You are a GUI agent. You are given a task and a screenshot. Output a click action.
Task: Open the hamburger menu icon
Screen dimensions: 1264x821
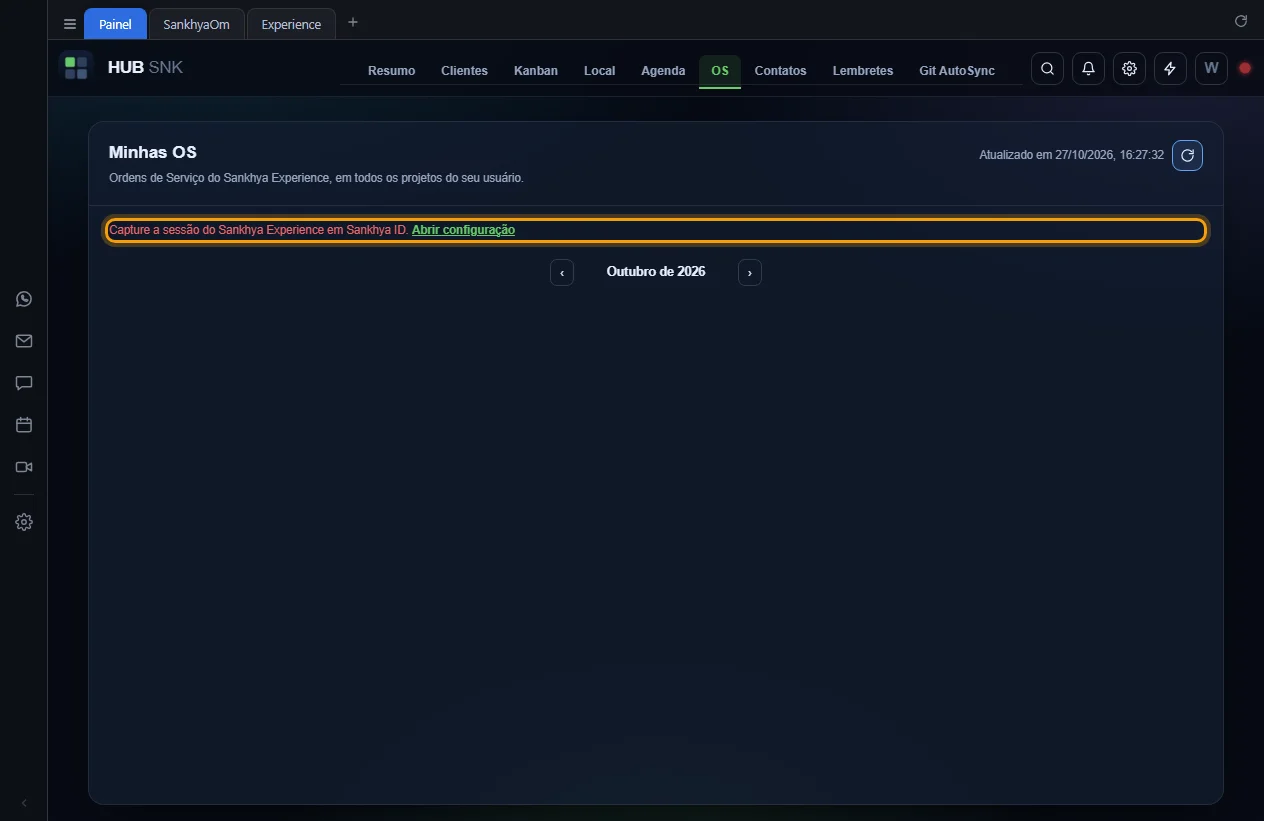click(70, 24)
